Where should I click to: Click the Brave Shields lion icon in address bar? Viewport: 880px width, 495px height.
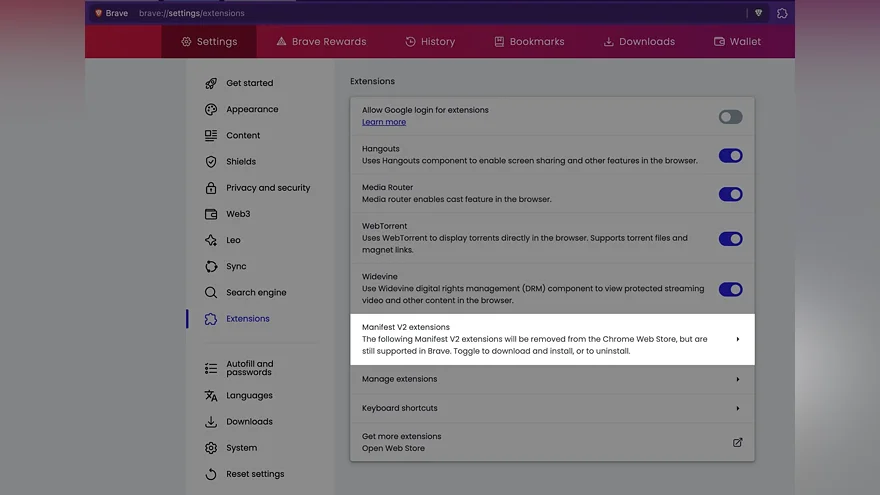tap(758, 13)
